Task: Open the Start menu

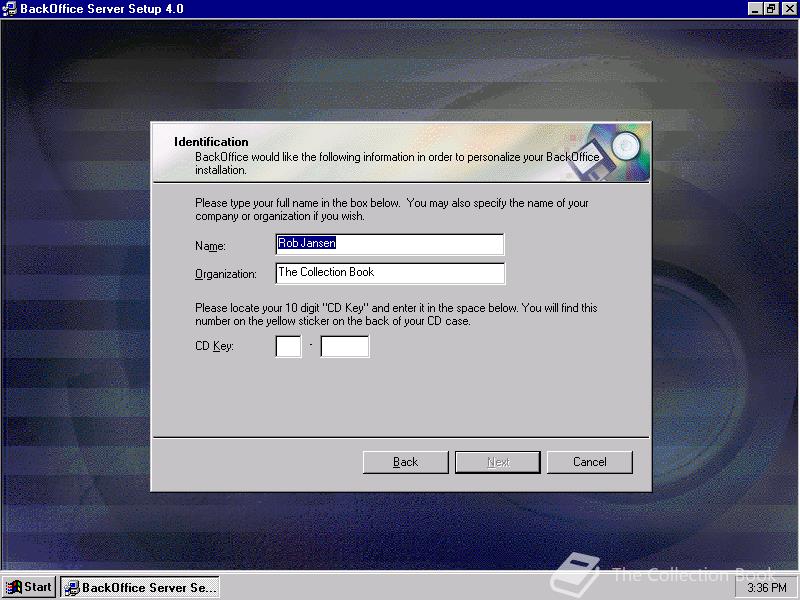Action: pyautogui.click(x=29, y=587)
